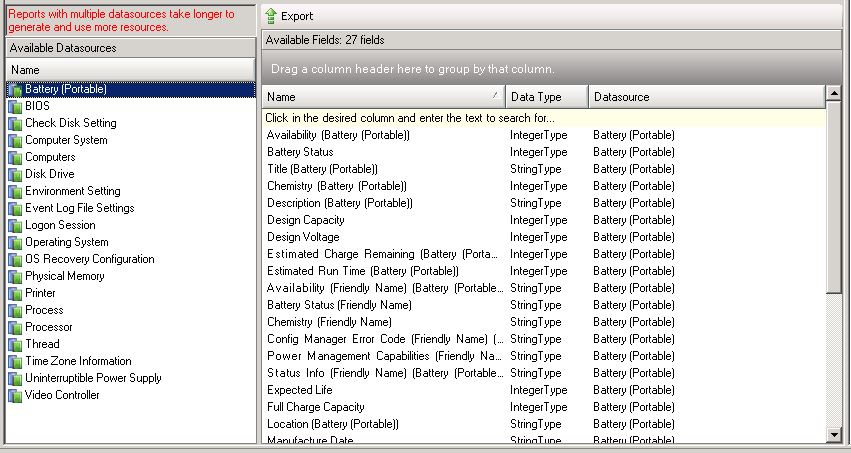Click the sort arrow in Name column header
Screen dimensions: 851x453
point(495,95)
